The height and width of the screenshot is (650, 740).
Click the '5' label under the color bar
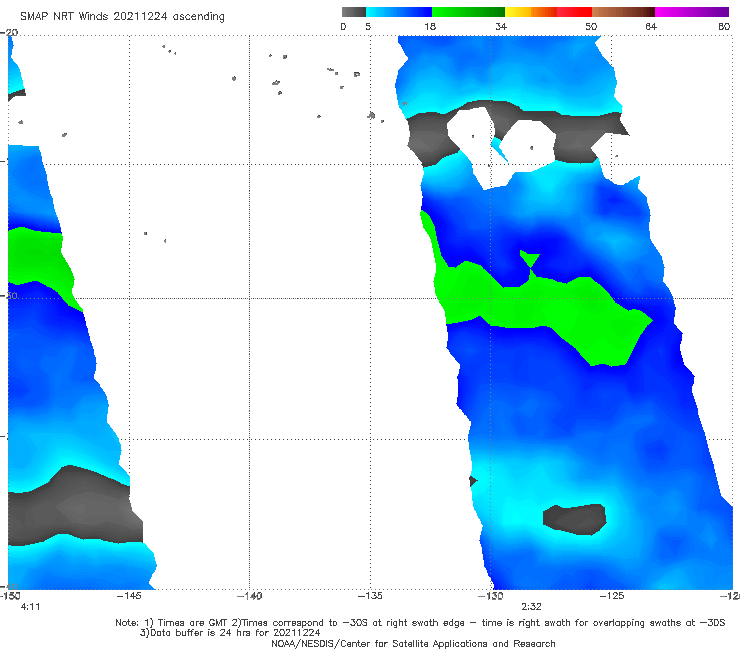tap(368, 26)
